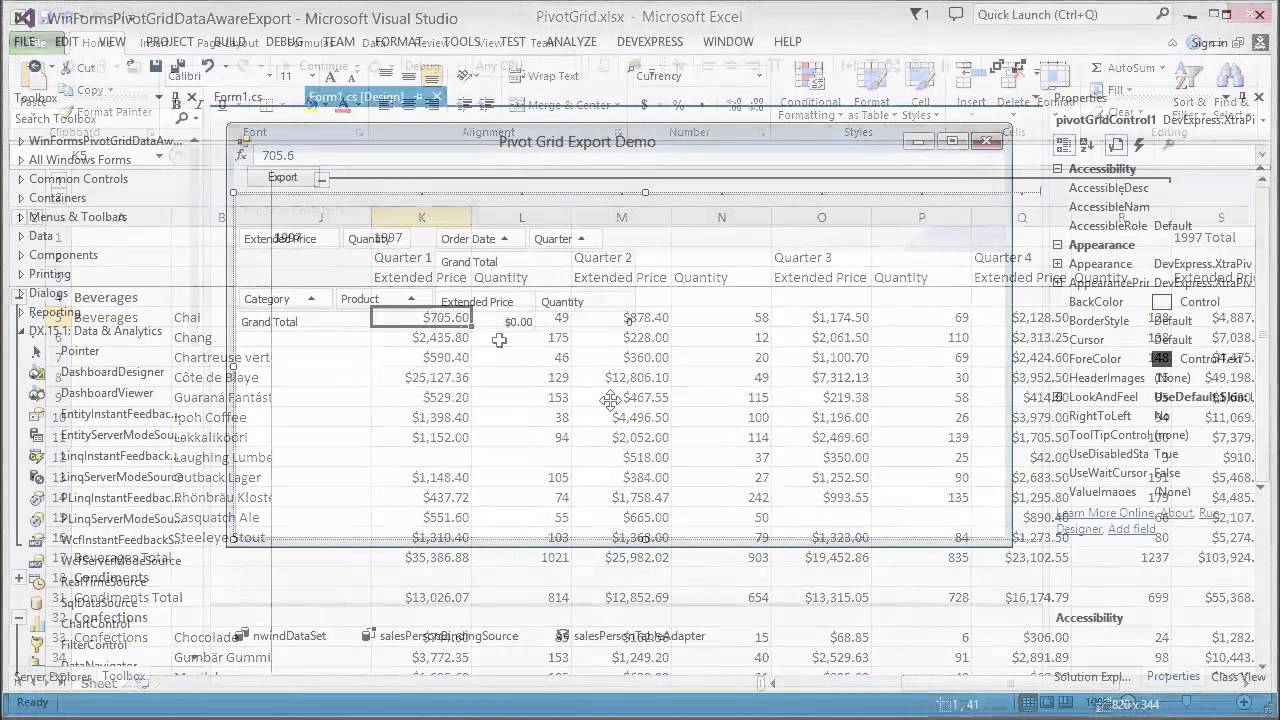Viewport: 1280px width, 720px height.
Task: Pick the DashboardDesigner toolbox icon
Action: tap(37, 373)
